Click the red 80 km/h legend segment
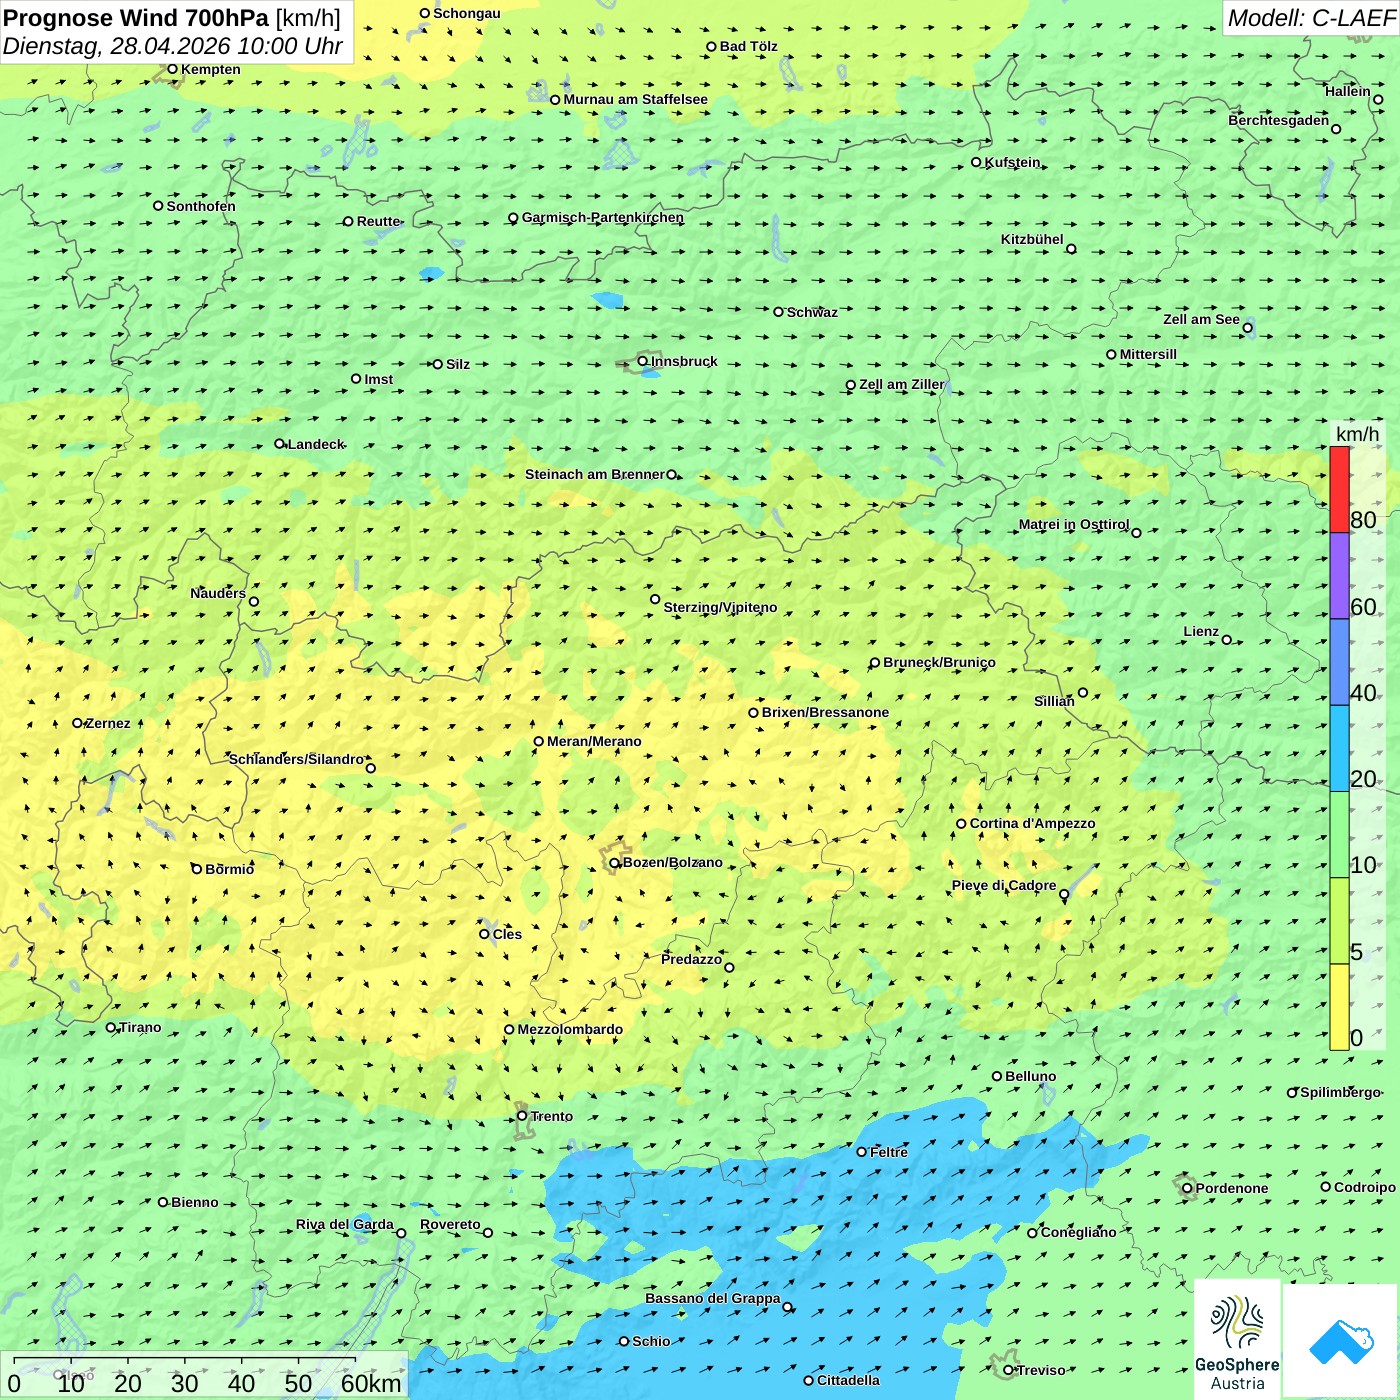 coord(1339,490)
